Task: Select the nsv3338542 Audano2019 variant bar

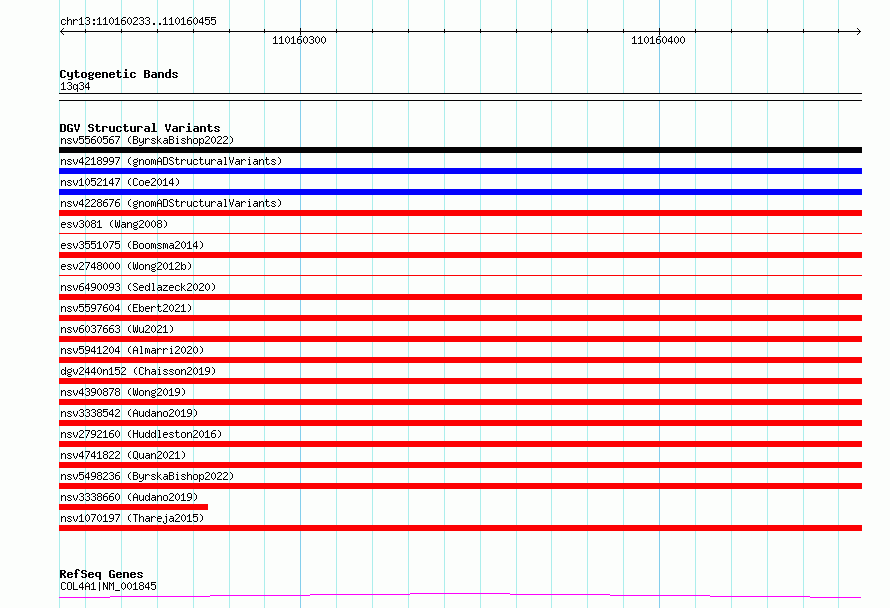Action: (x=460, y=423)
